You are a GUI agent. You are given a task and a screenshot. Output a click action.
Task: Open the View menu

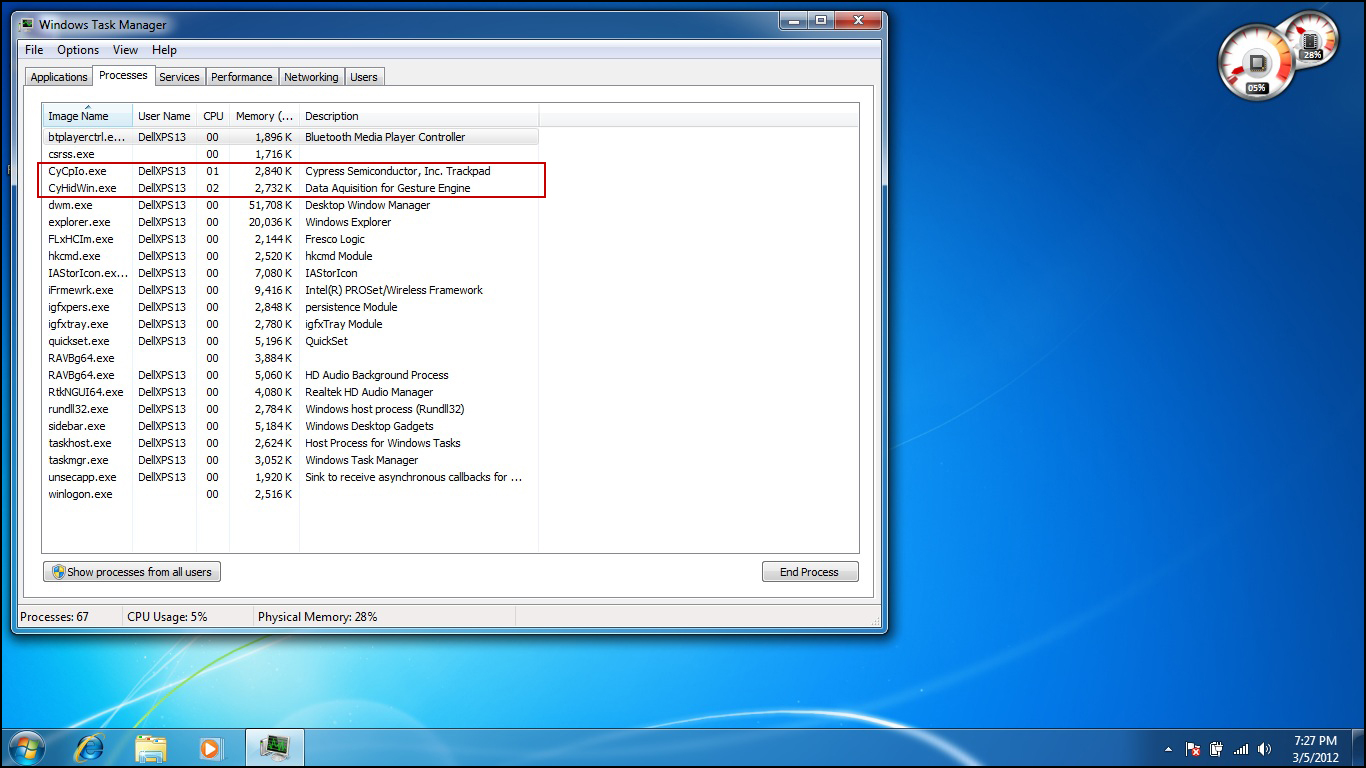click(x=125, y=50)
